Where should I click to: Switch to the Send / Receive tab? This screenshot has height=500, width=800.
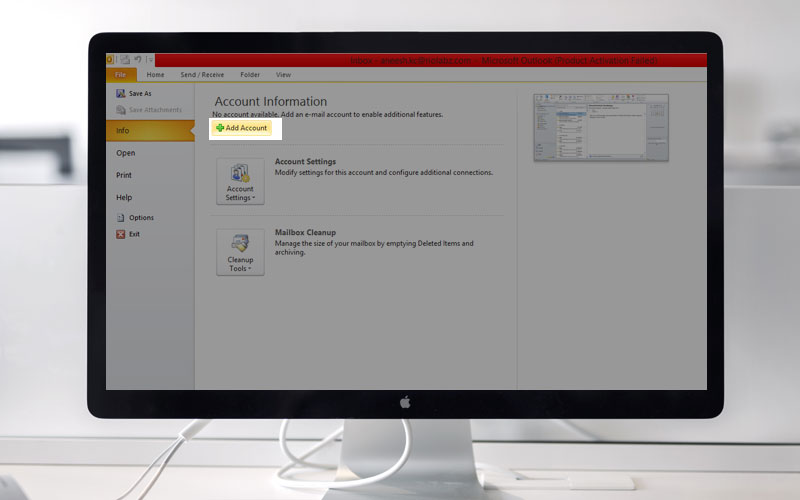click(x=202, y=74)
